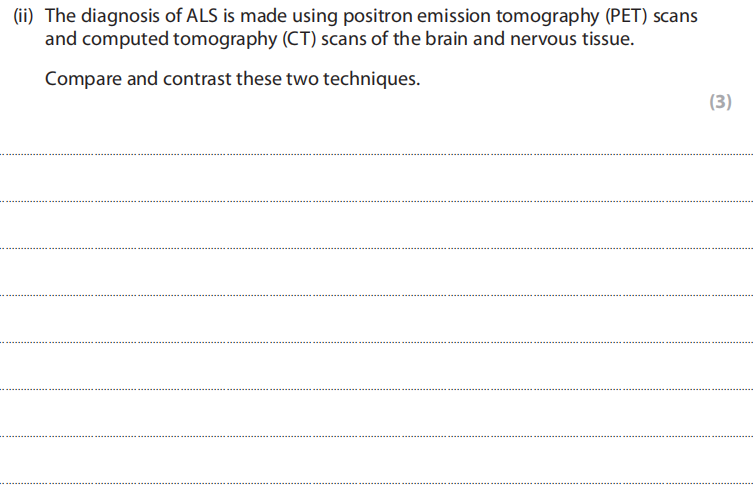The height and width of the screenshot is (495, 753).
Task: Place cursor on the first dotted answer line
Action: coord(376,155)
